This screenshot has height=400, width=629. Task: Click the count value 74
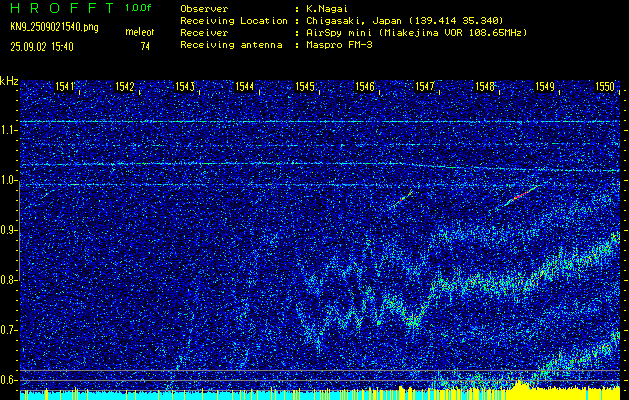[145, 47]
